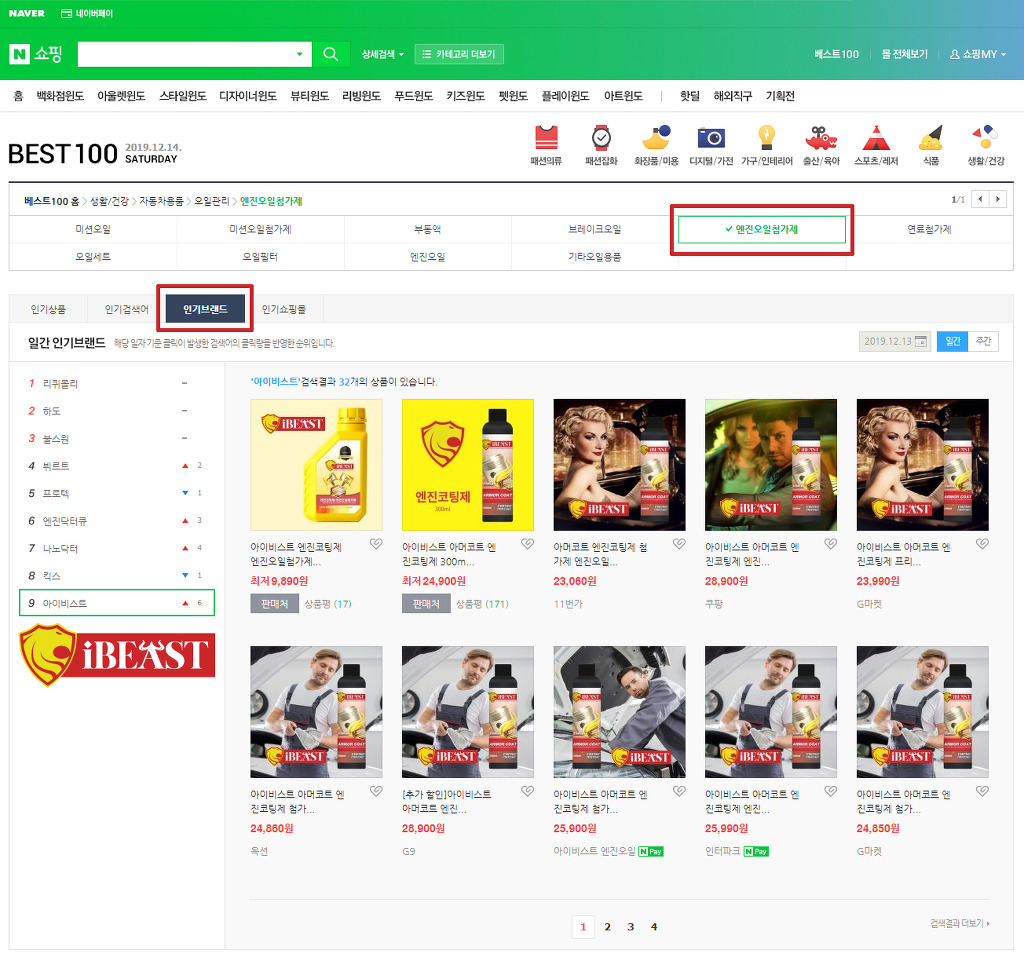Screen dimensions: 1024x961
Task: Switch to the 인기검색어 tab
Action: (127, 309)
